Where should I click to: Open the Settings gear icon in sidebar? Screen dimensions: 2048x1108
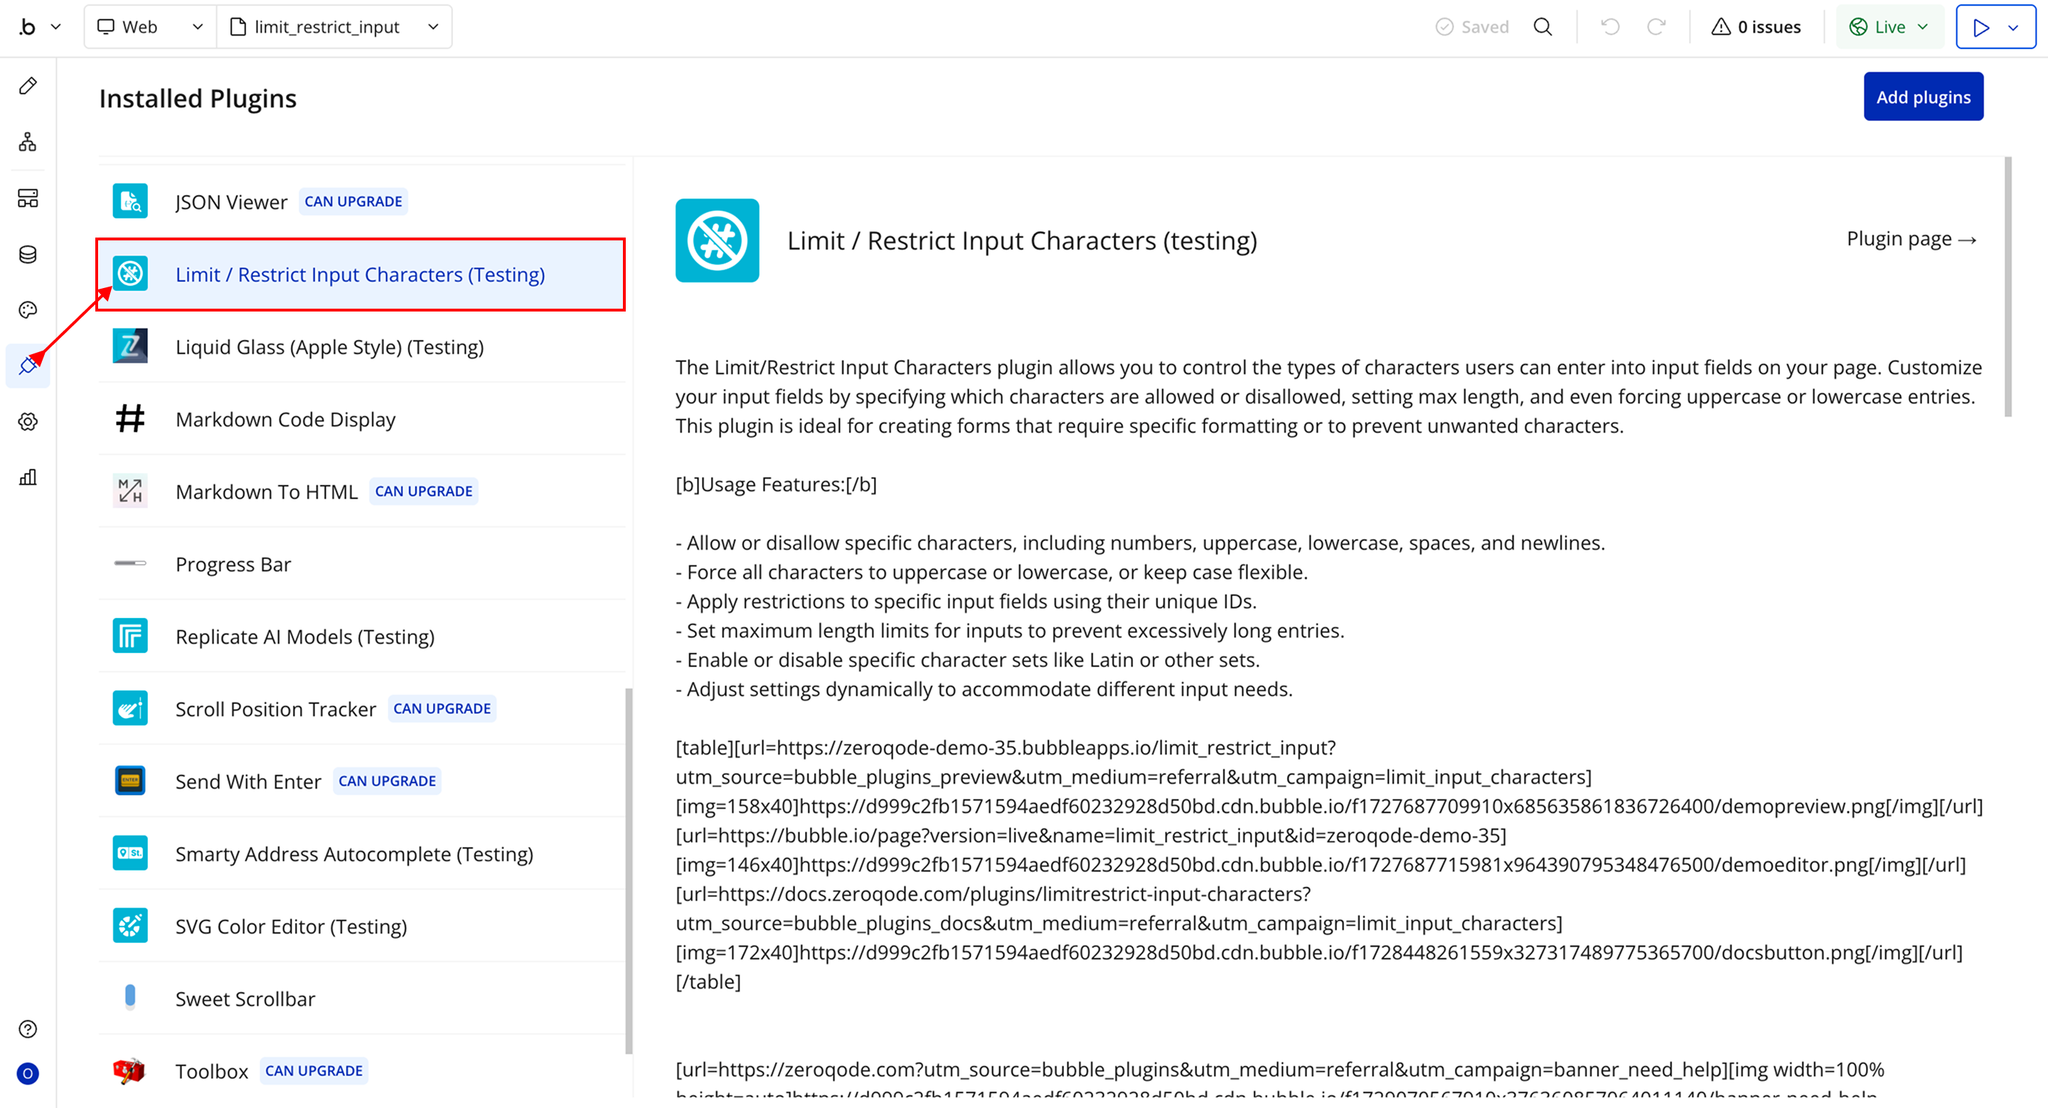(28, 422)
